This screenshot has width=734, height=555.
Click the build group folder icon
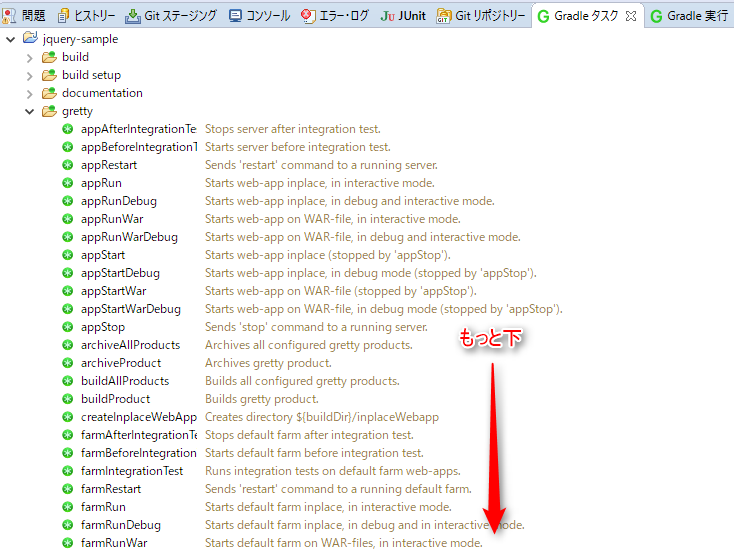(49, 57)
